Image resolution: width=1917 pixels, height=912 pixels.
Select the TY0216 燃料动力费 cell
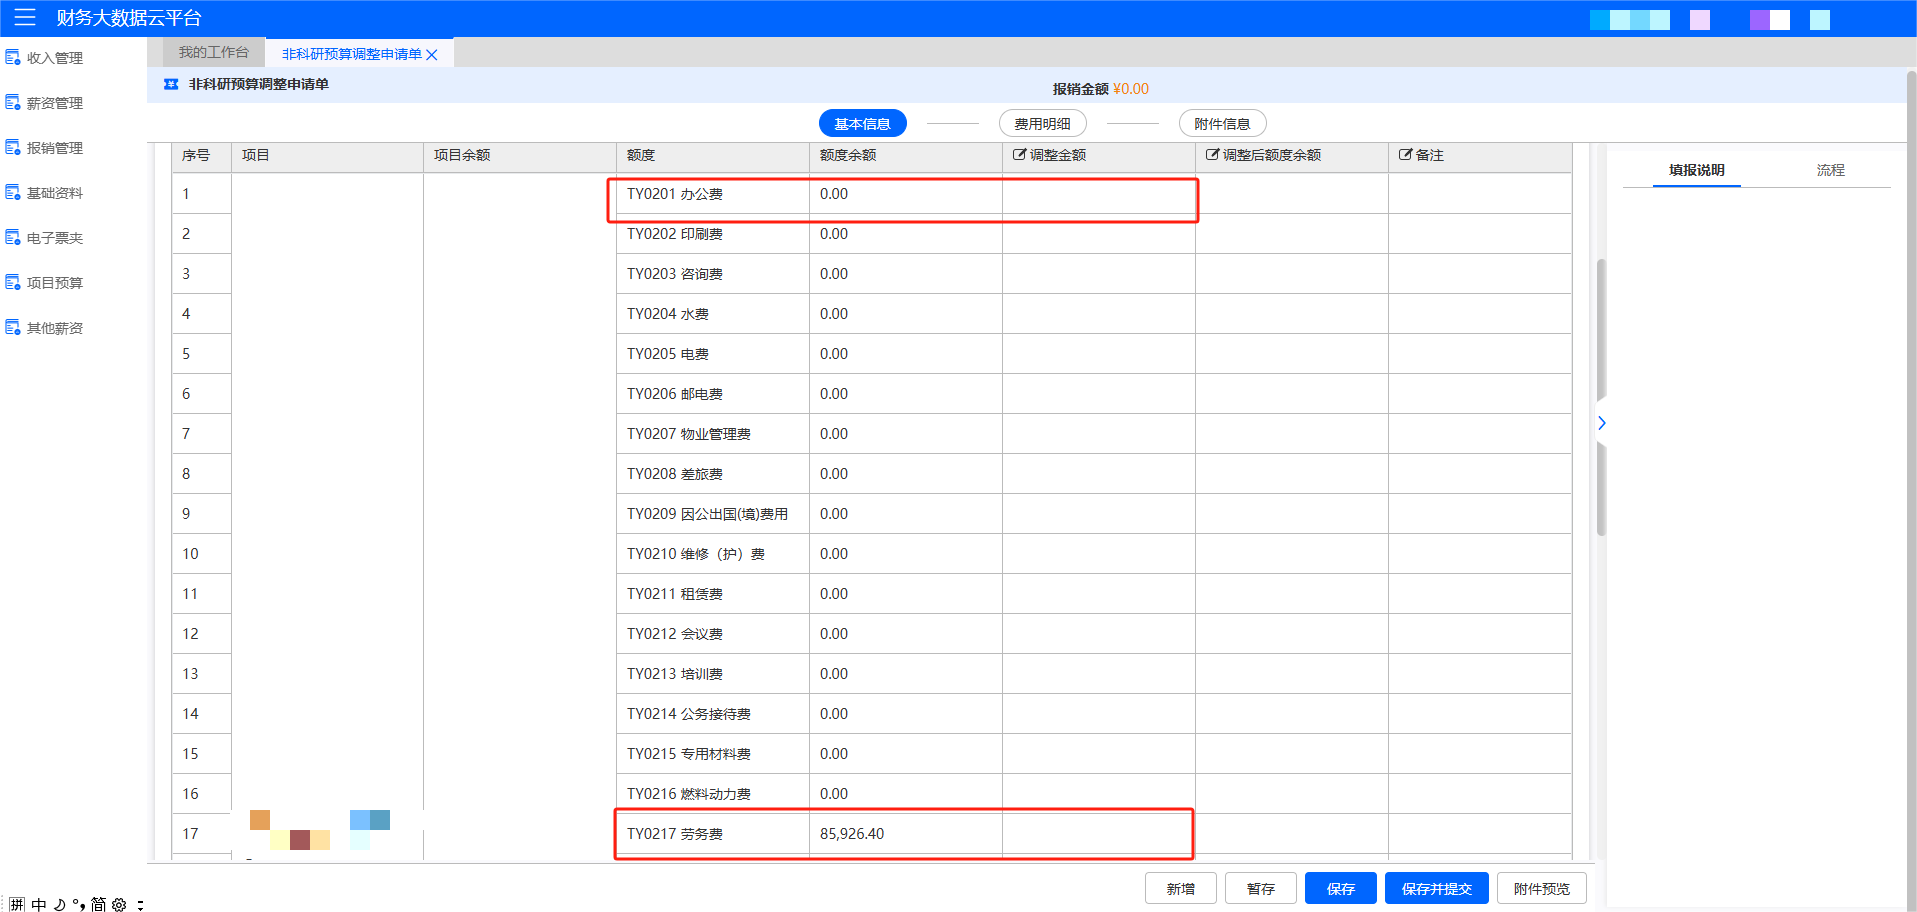click(712, 794)
